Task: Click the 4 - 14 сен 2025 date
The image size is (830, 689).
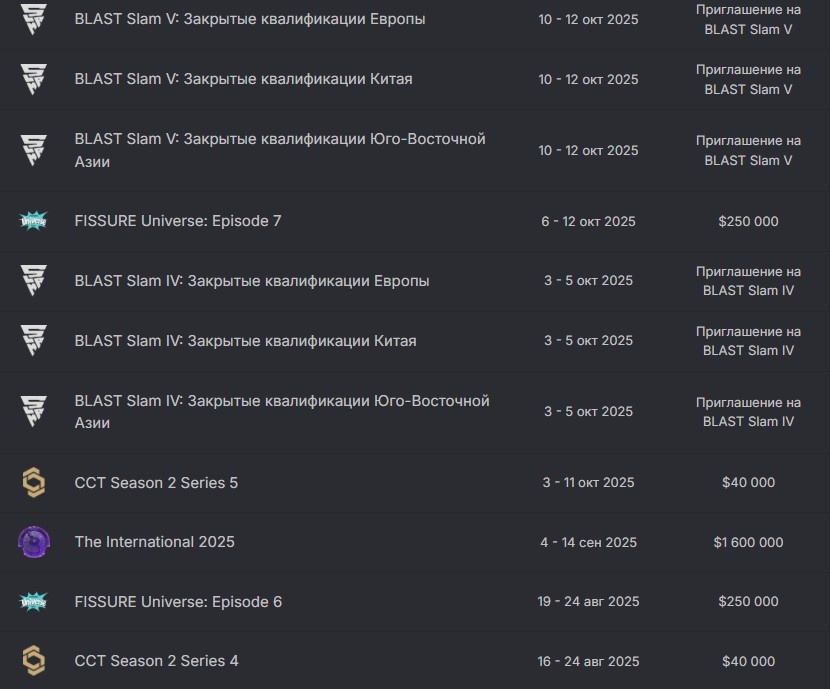Action: click(588, 542)
